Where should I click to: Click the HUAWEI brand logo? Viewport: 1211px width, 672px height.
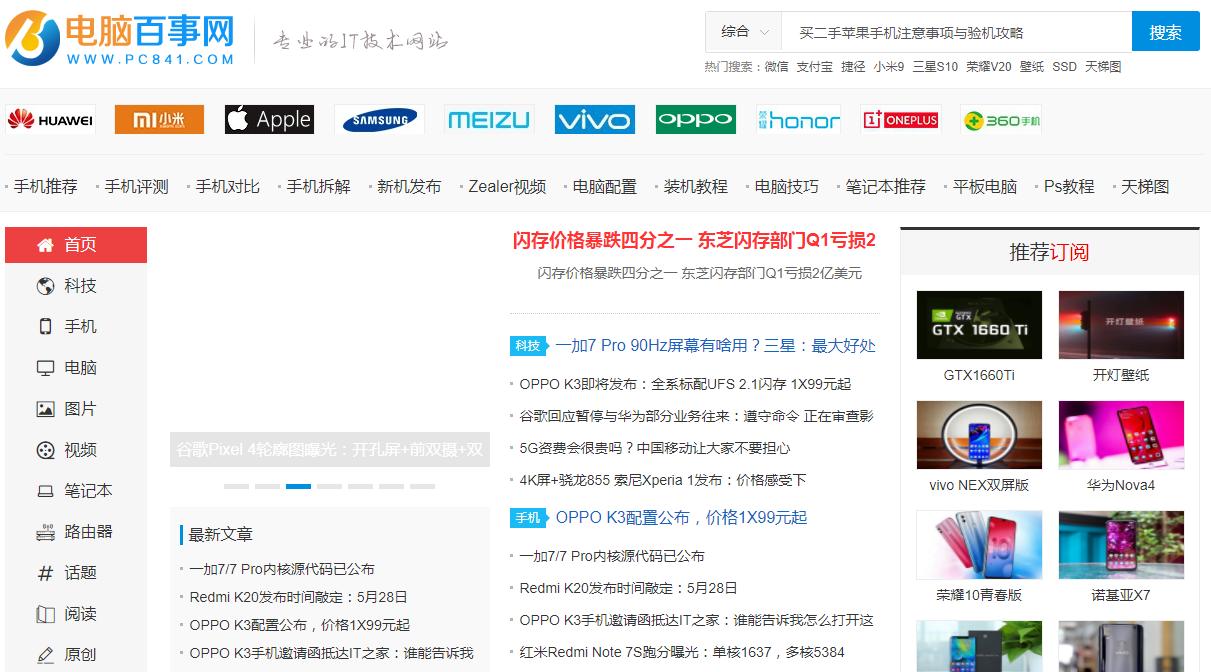50,118
